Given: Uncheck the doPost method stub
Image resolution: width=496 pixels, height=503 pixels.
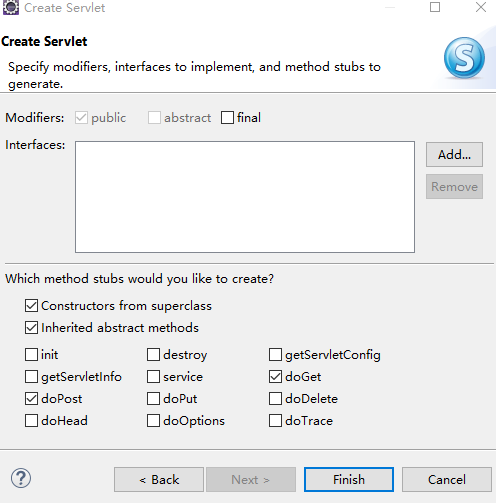Looking at the screenshot, I should [31, 399].
